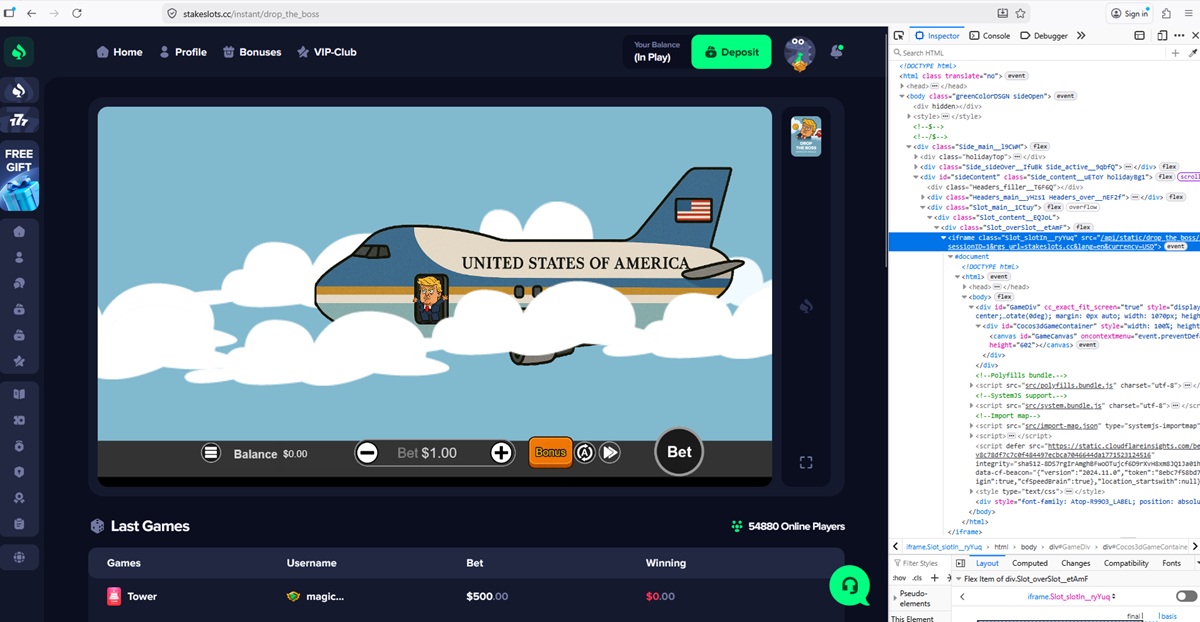Click the notification bell icon
The image size is (1200, 622).
[x=837, y=51]
